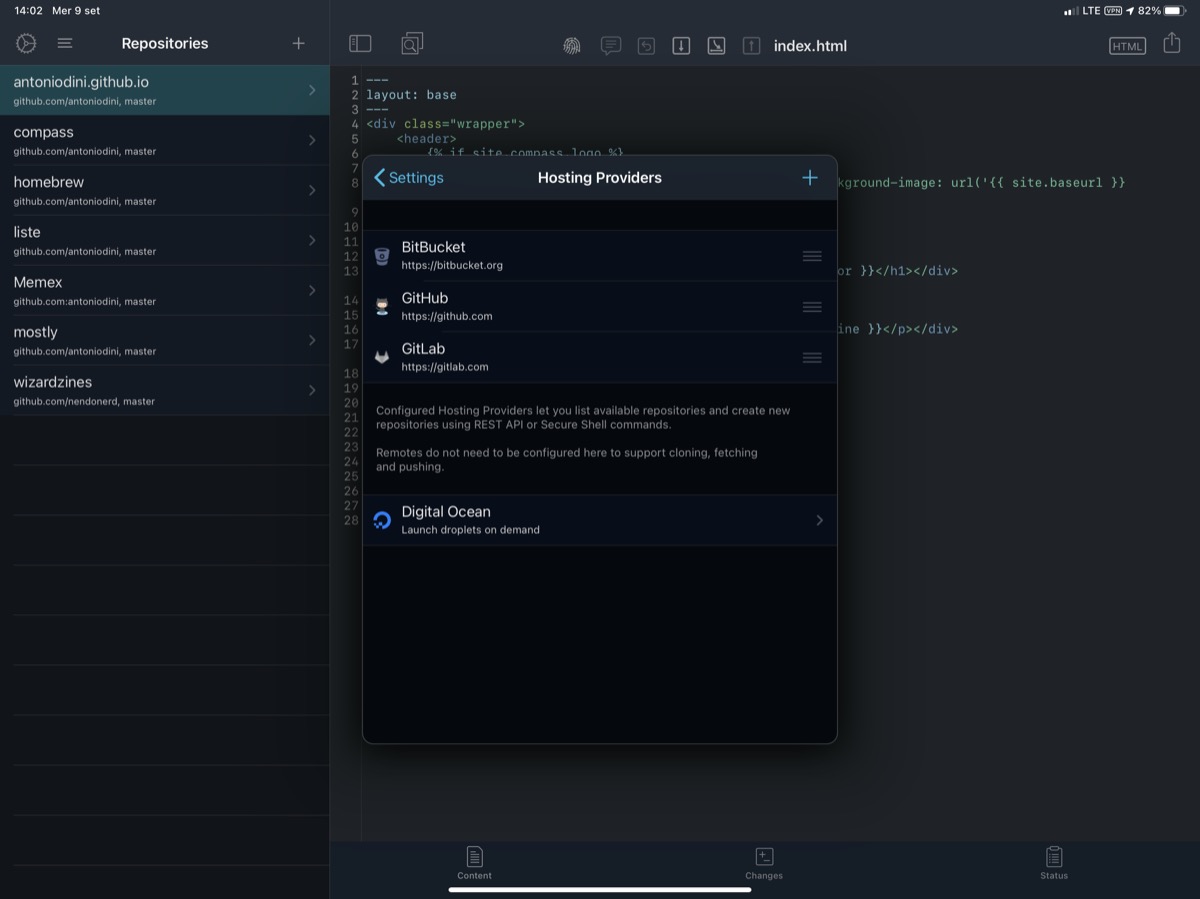Screen dimensions: 1200x899
Task: Add a new hosting provider
Action: tap(810, 178)
